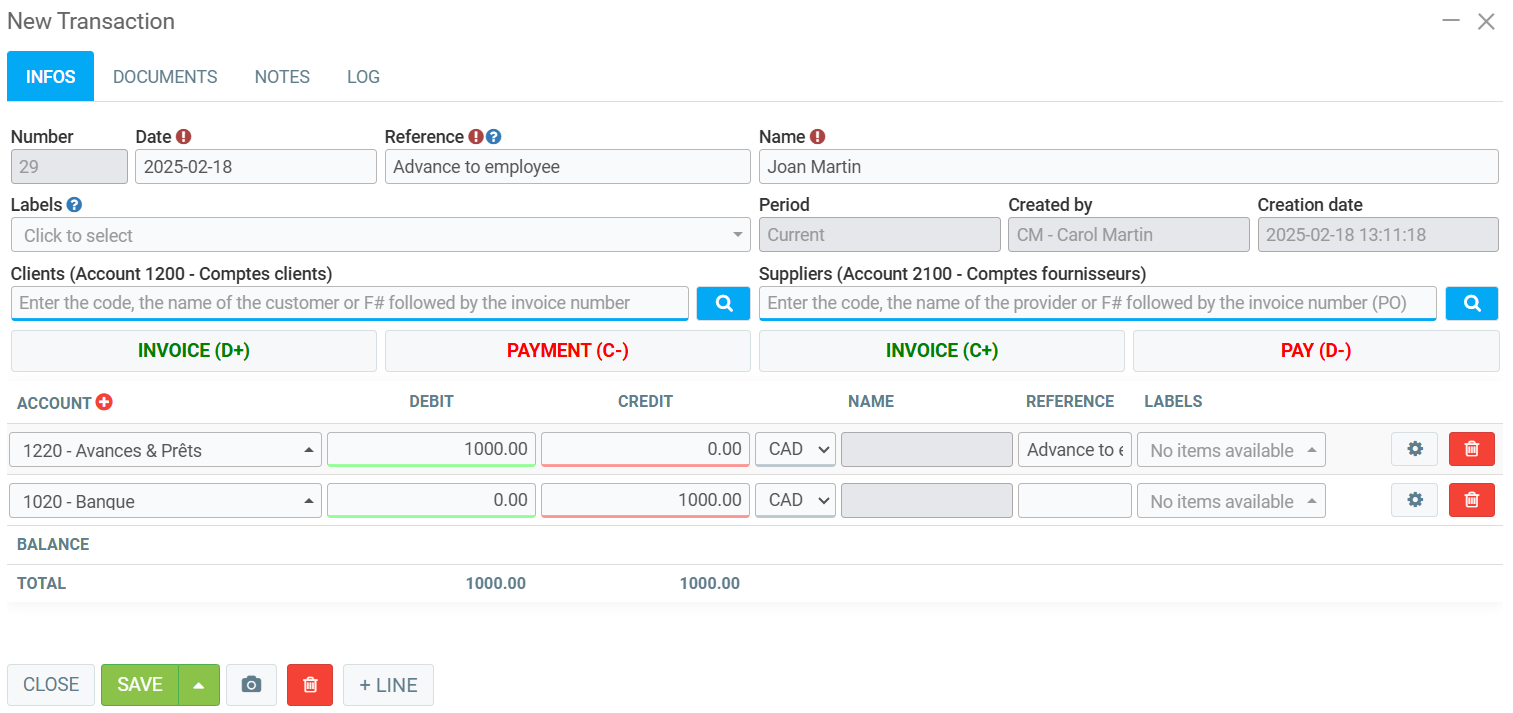Open the 1220 - Avances & Prêts account dropdown
The image size is (1513, 713).
coord(165,450)
